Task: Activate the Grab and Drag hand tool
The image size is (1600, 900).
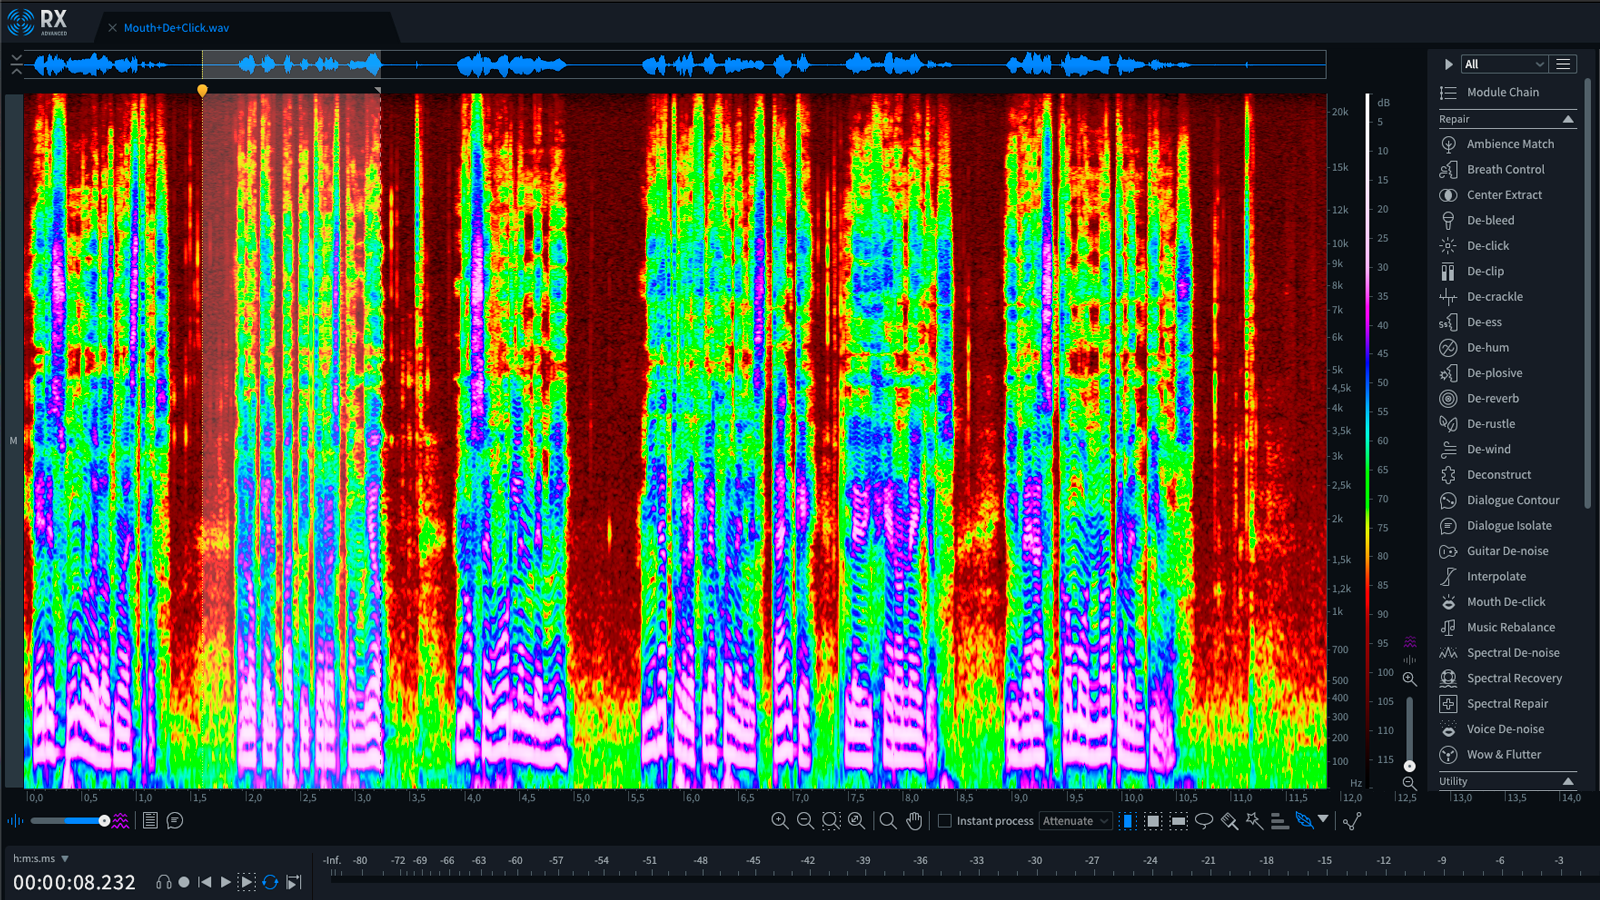Action: coord(914,821)
